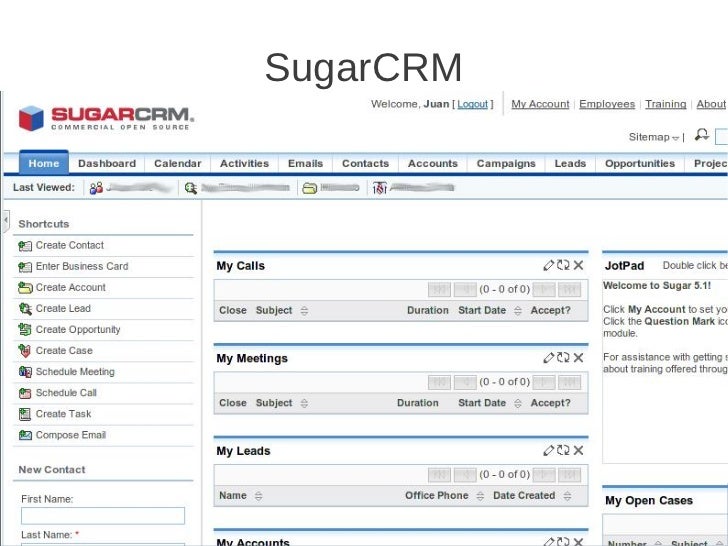Open the Leads tab
Image resolution: width=728 pixels, height=546 pixels.
(x=570, y=163)
